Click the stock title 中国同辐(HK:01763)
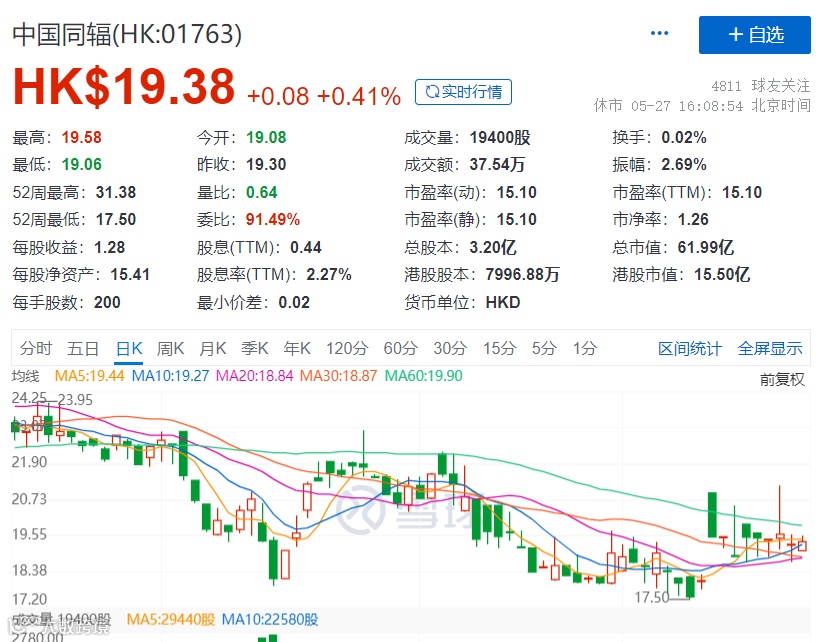 click(127, 34)
